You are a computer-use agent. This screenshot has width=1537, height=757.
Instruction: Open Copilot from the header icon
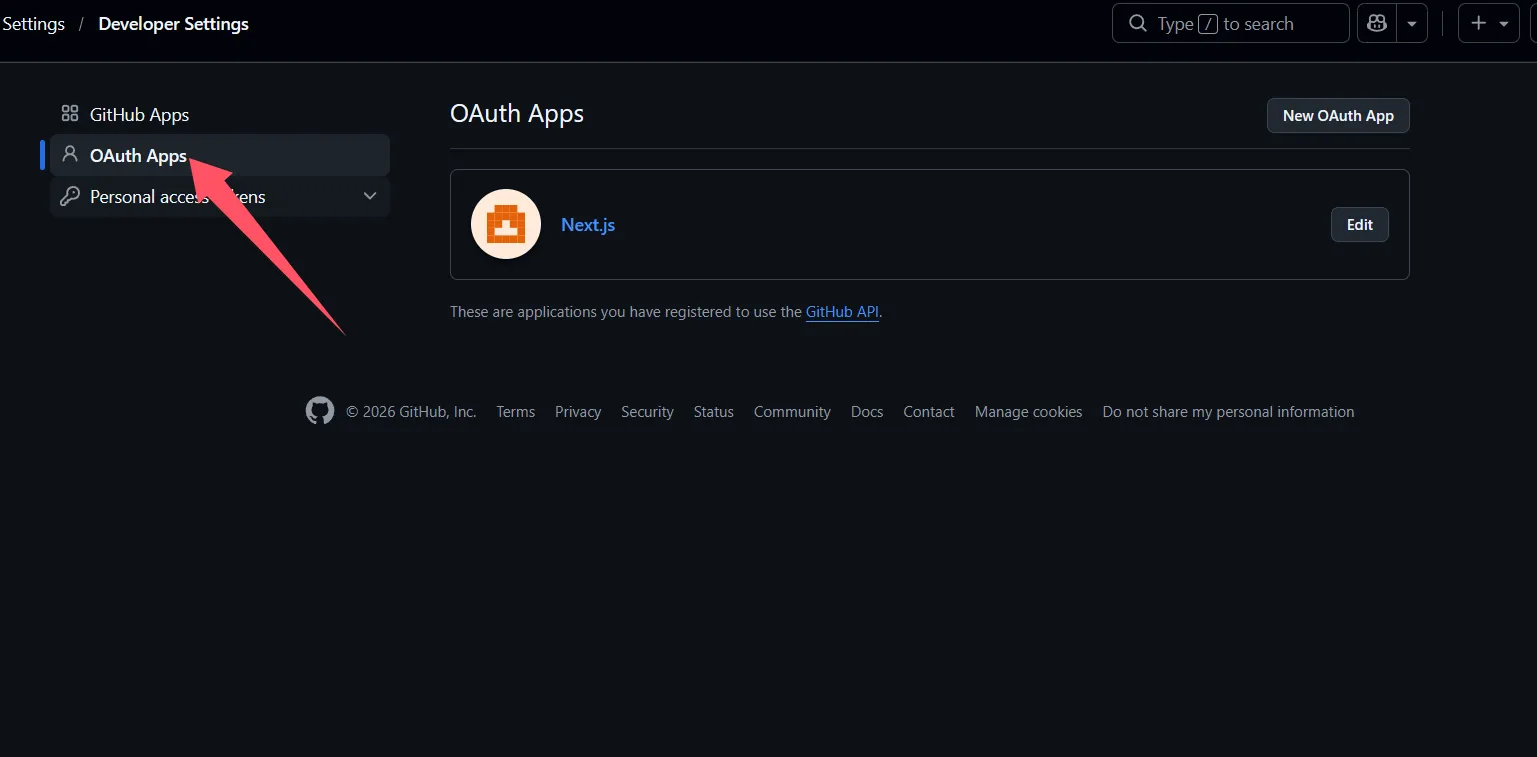point(1377,23)
